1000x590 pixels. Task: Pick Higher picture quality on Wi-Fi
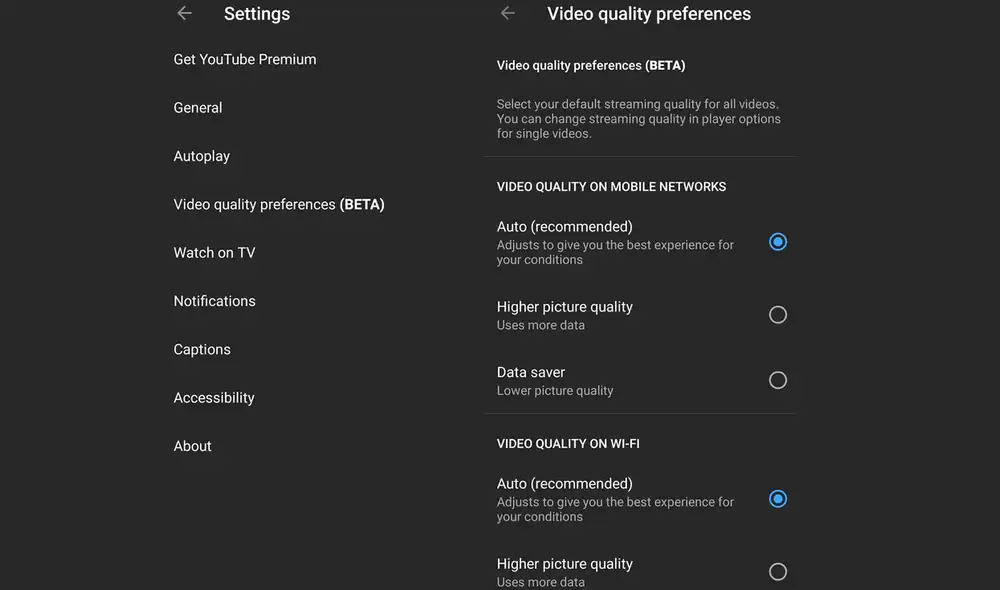coord(777,571)
